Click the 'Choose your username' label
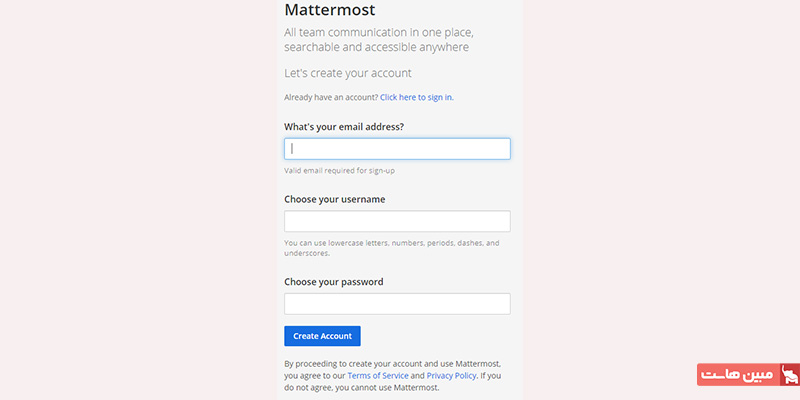 (x=334, y=199)
